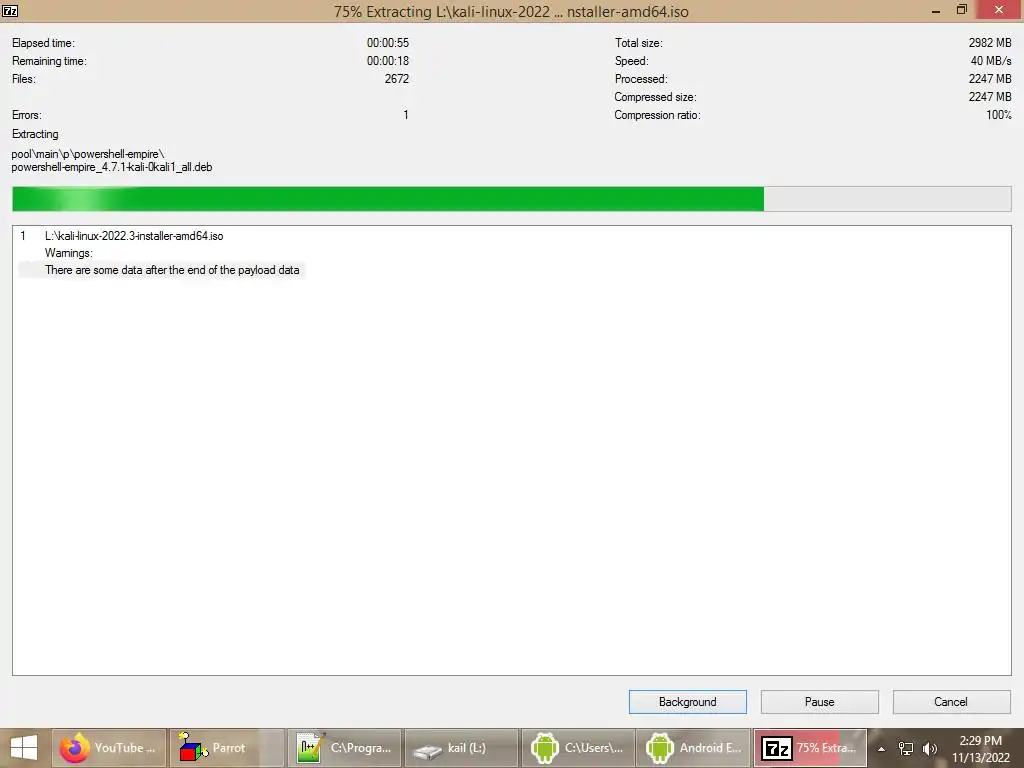Minimize the 7-Zip extraction window

pyautogui.click(x=935, y=11)
